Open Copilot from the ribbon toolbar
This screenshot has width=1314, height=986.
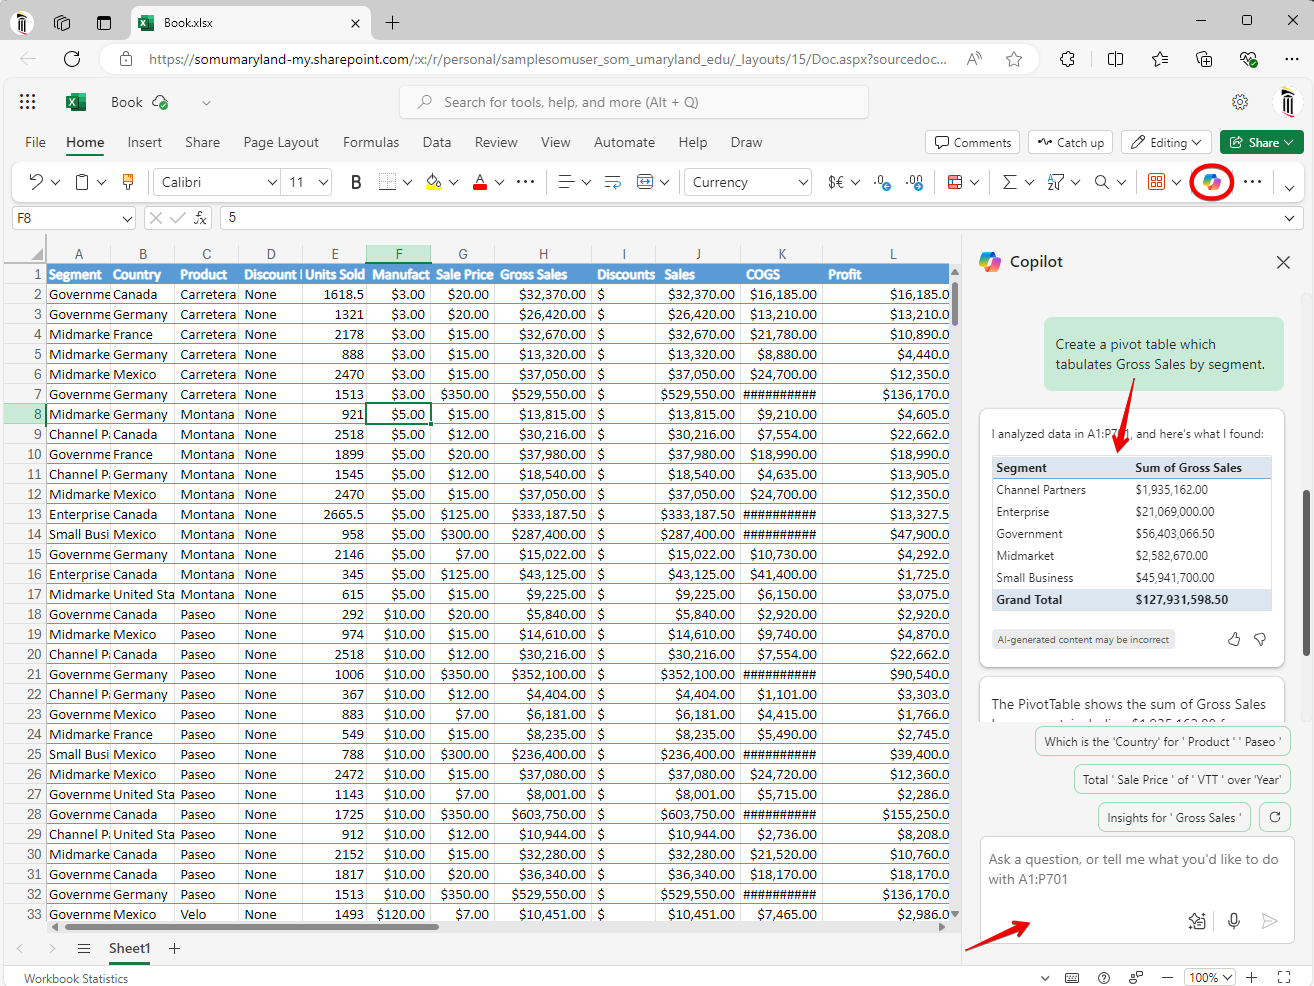tap(1211, 182)
